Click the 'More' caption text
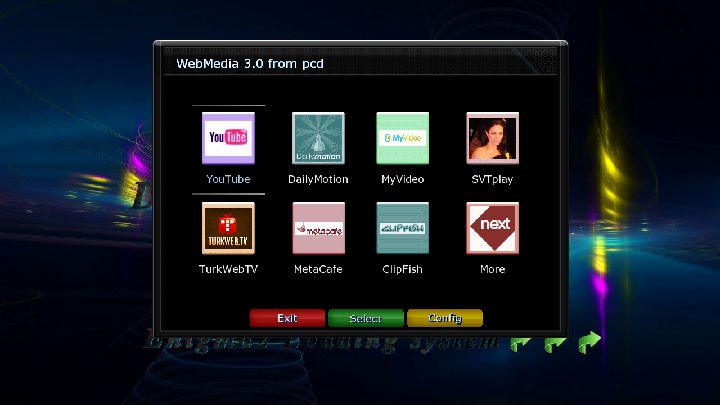Screen dimensions: 720x405 point(493,269)
